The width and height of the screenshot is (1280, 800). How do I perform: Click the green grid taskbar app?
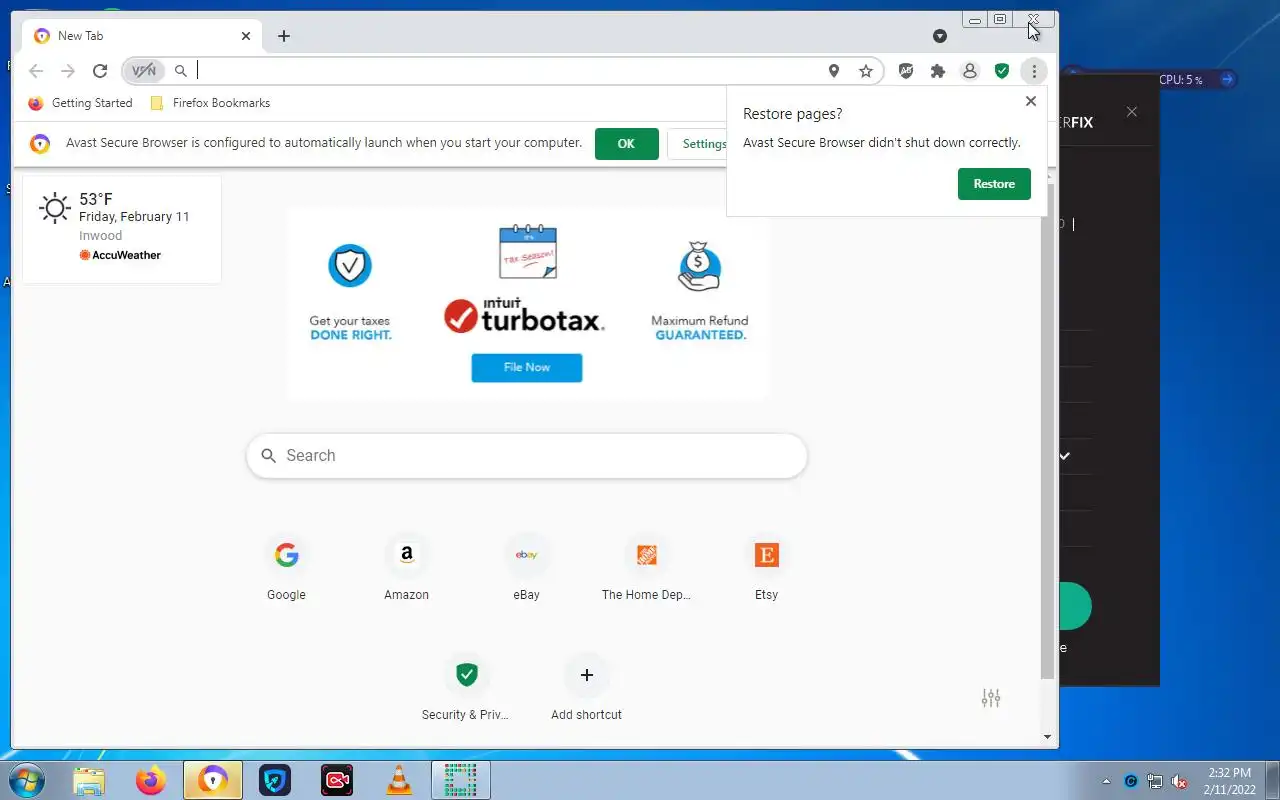point(461,780)
